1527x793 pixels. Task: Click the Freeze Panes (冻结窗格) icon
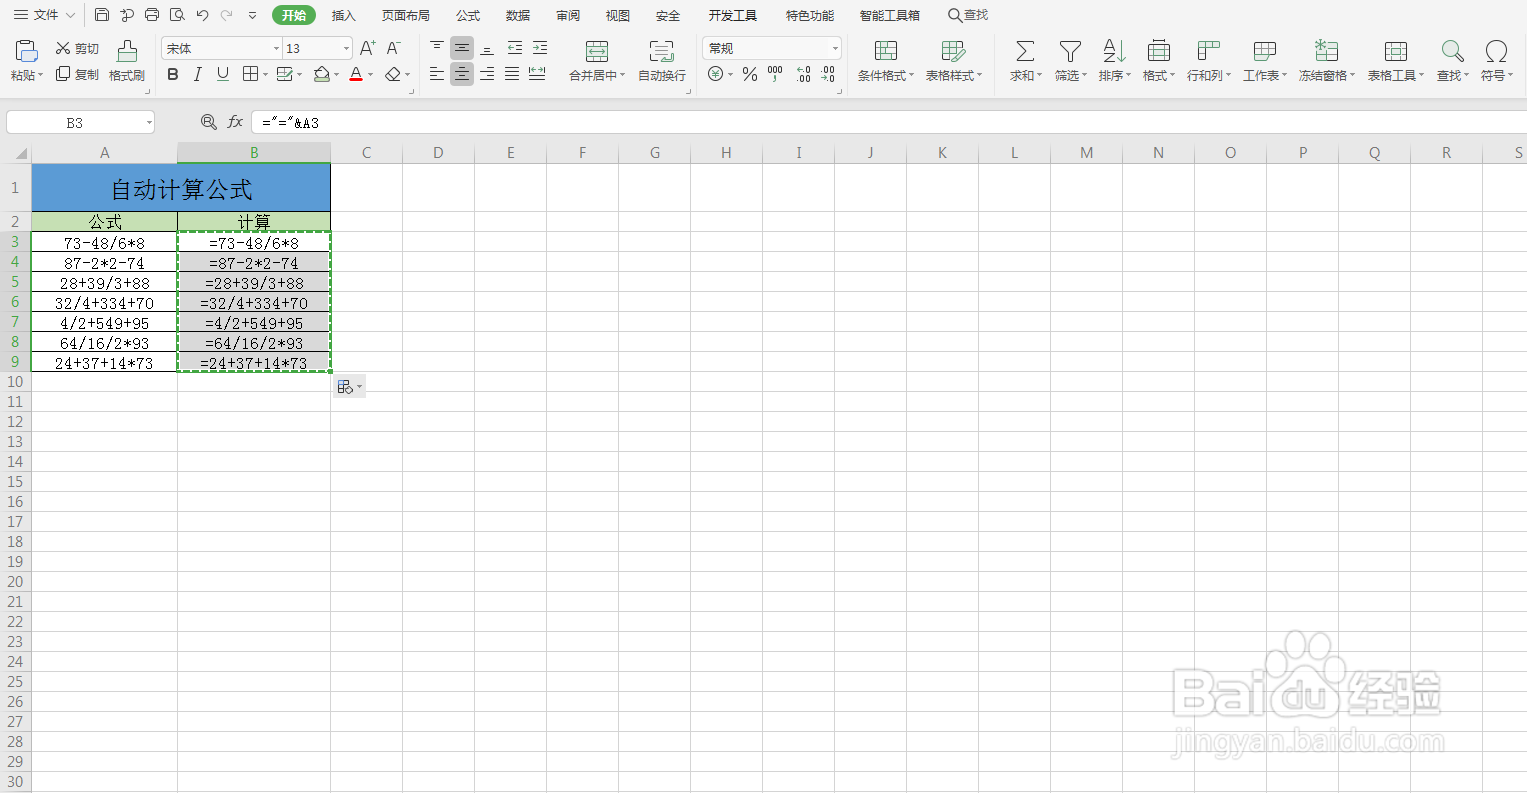1326,51
